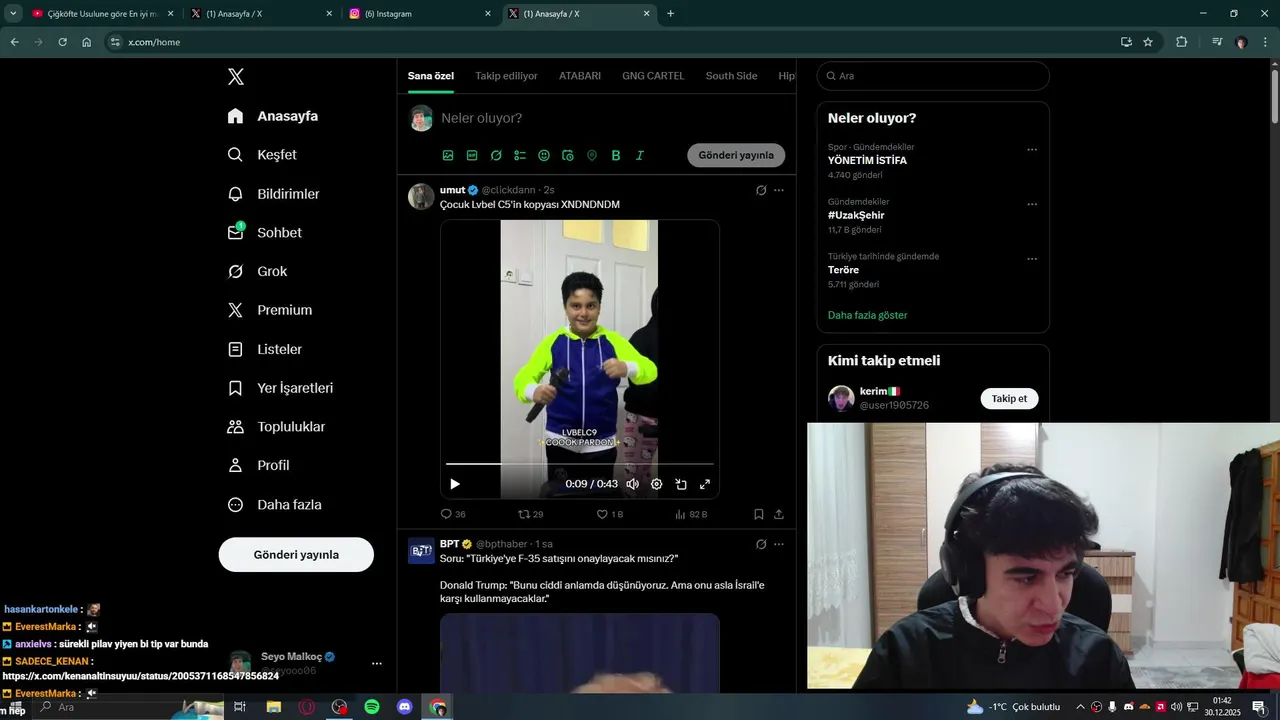
Task: Switch to Instagram browser tab
Action: tap(421, 14)
